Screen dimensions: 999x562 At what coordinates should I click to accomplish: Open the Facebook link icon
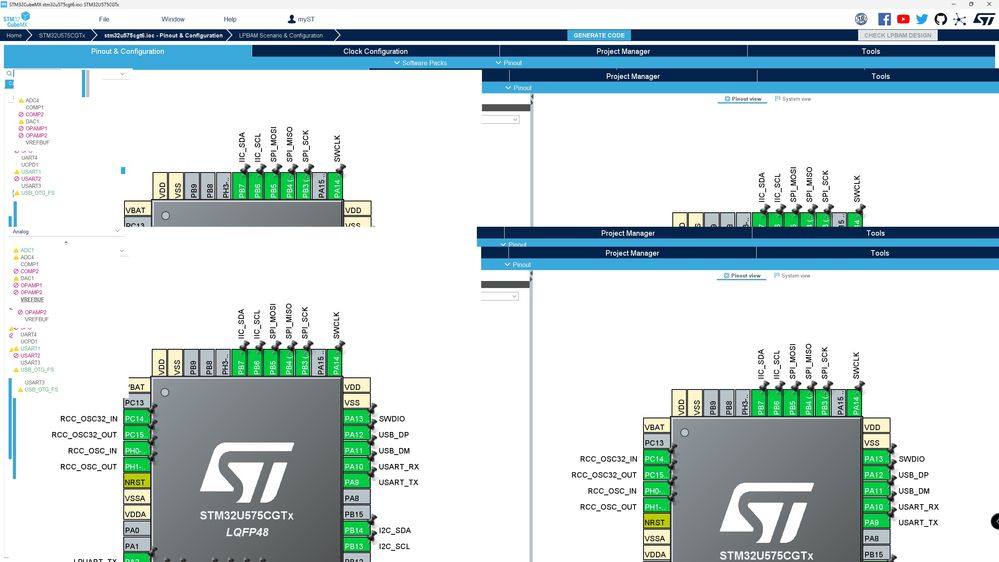click(884, 19)
